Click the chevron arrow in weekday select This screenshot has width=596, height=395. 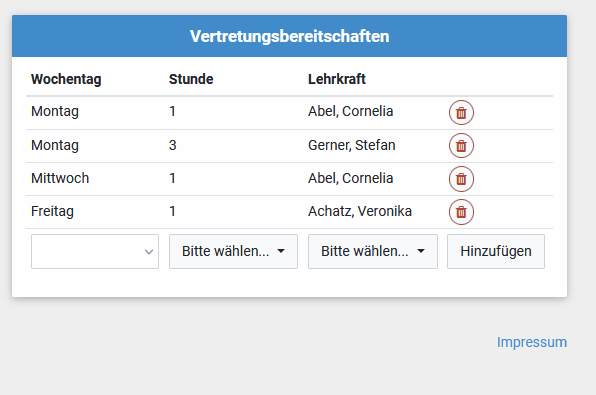click(x=149, y=252)
